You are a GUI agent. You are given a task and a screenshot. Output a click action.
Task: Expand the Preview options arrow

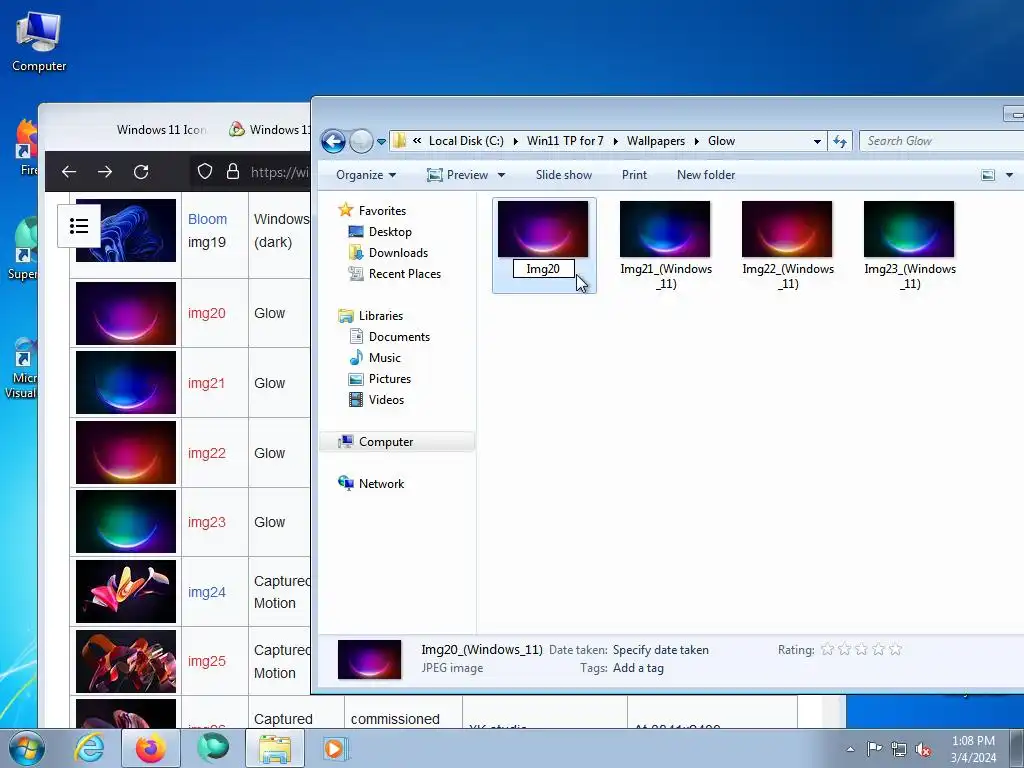[502, 175]
